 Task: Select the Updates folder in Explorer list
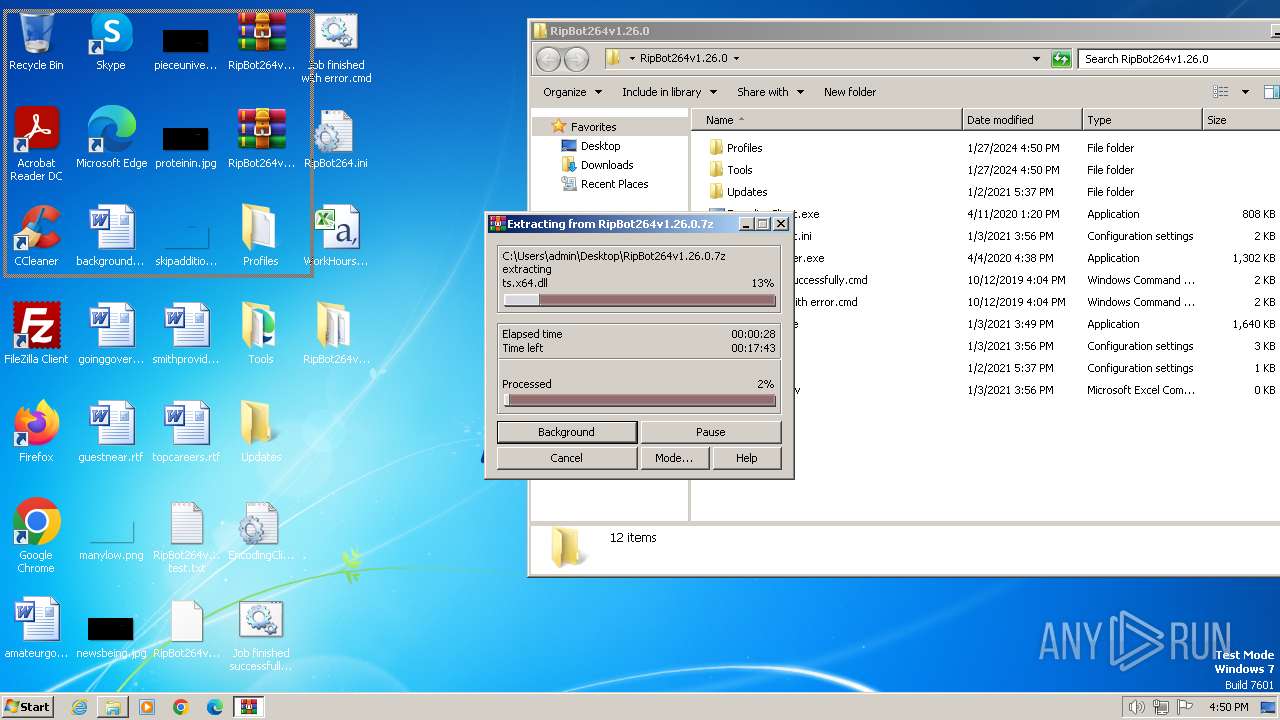(747, 192)
